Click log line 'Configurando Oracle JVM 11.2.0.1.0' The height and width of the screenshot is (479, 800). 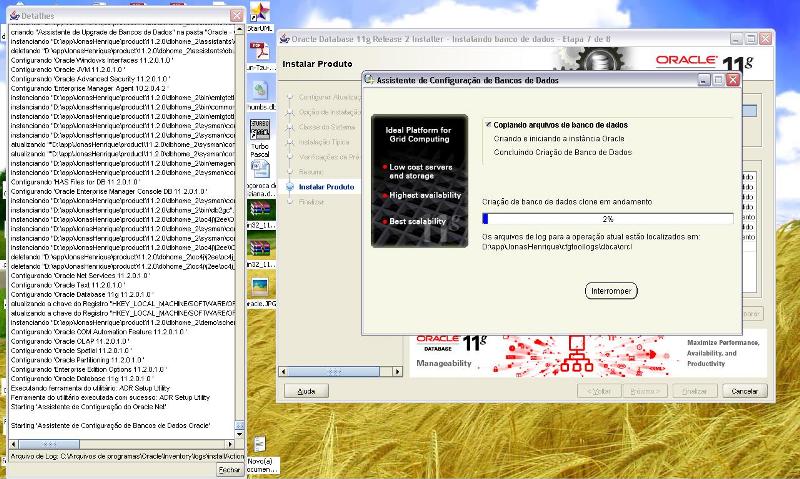67,69
